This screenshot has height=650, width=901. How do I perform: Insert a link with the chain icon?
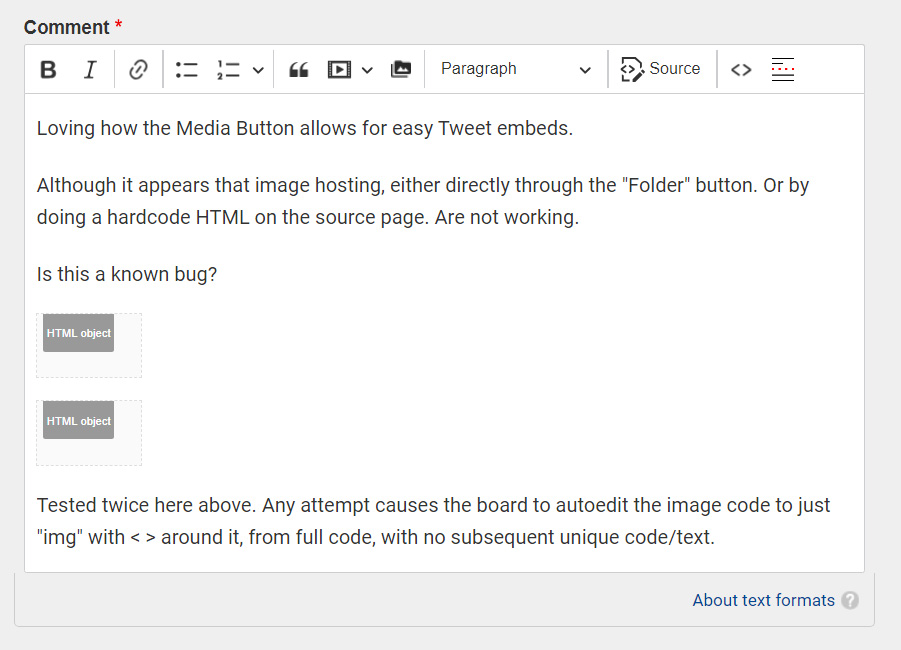click(138, 70)
